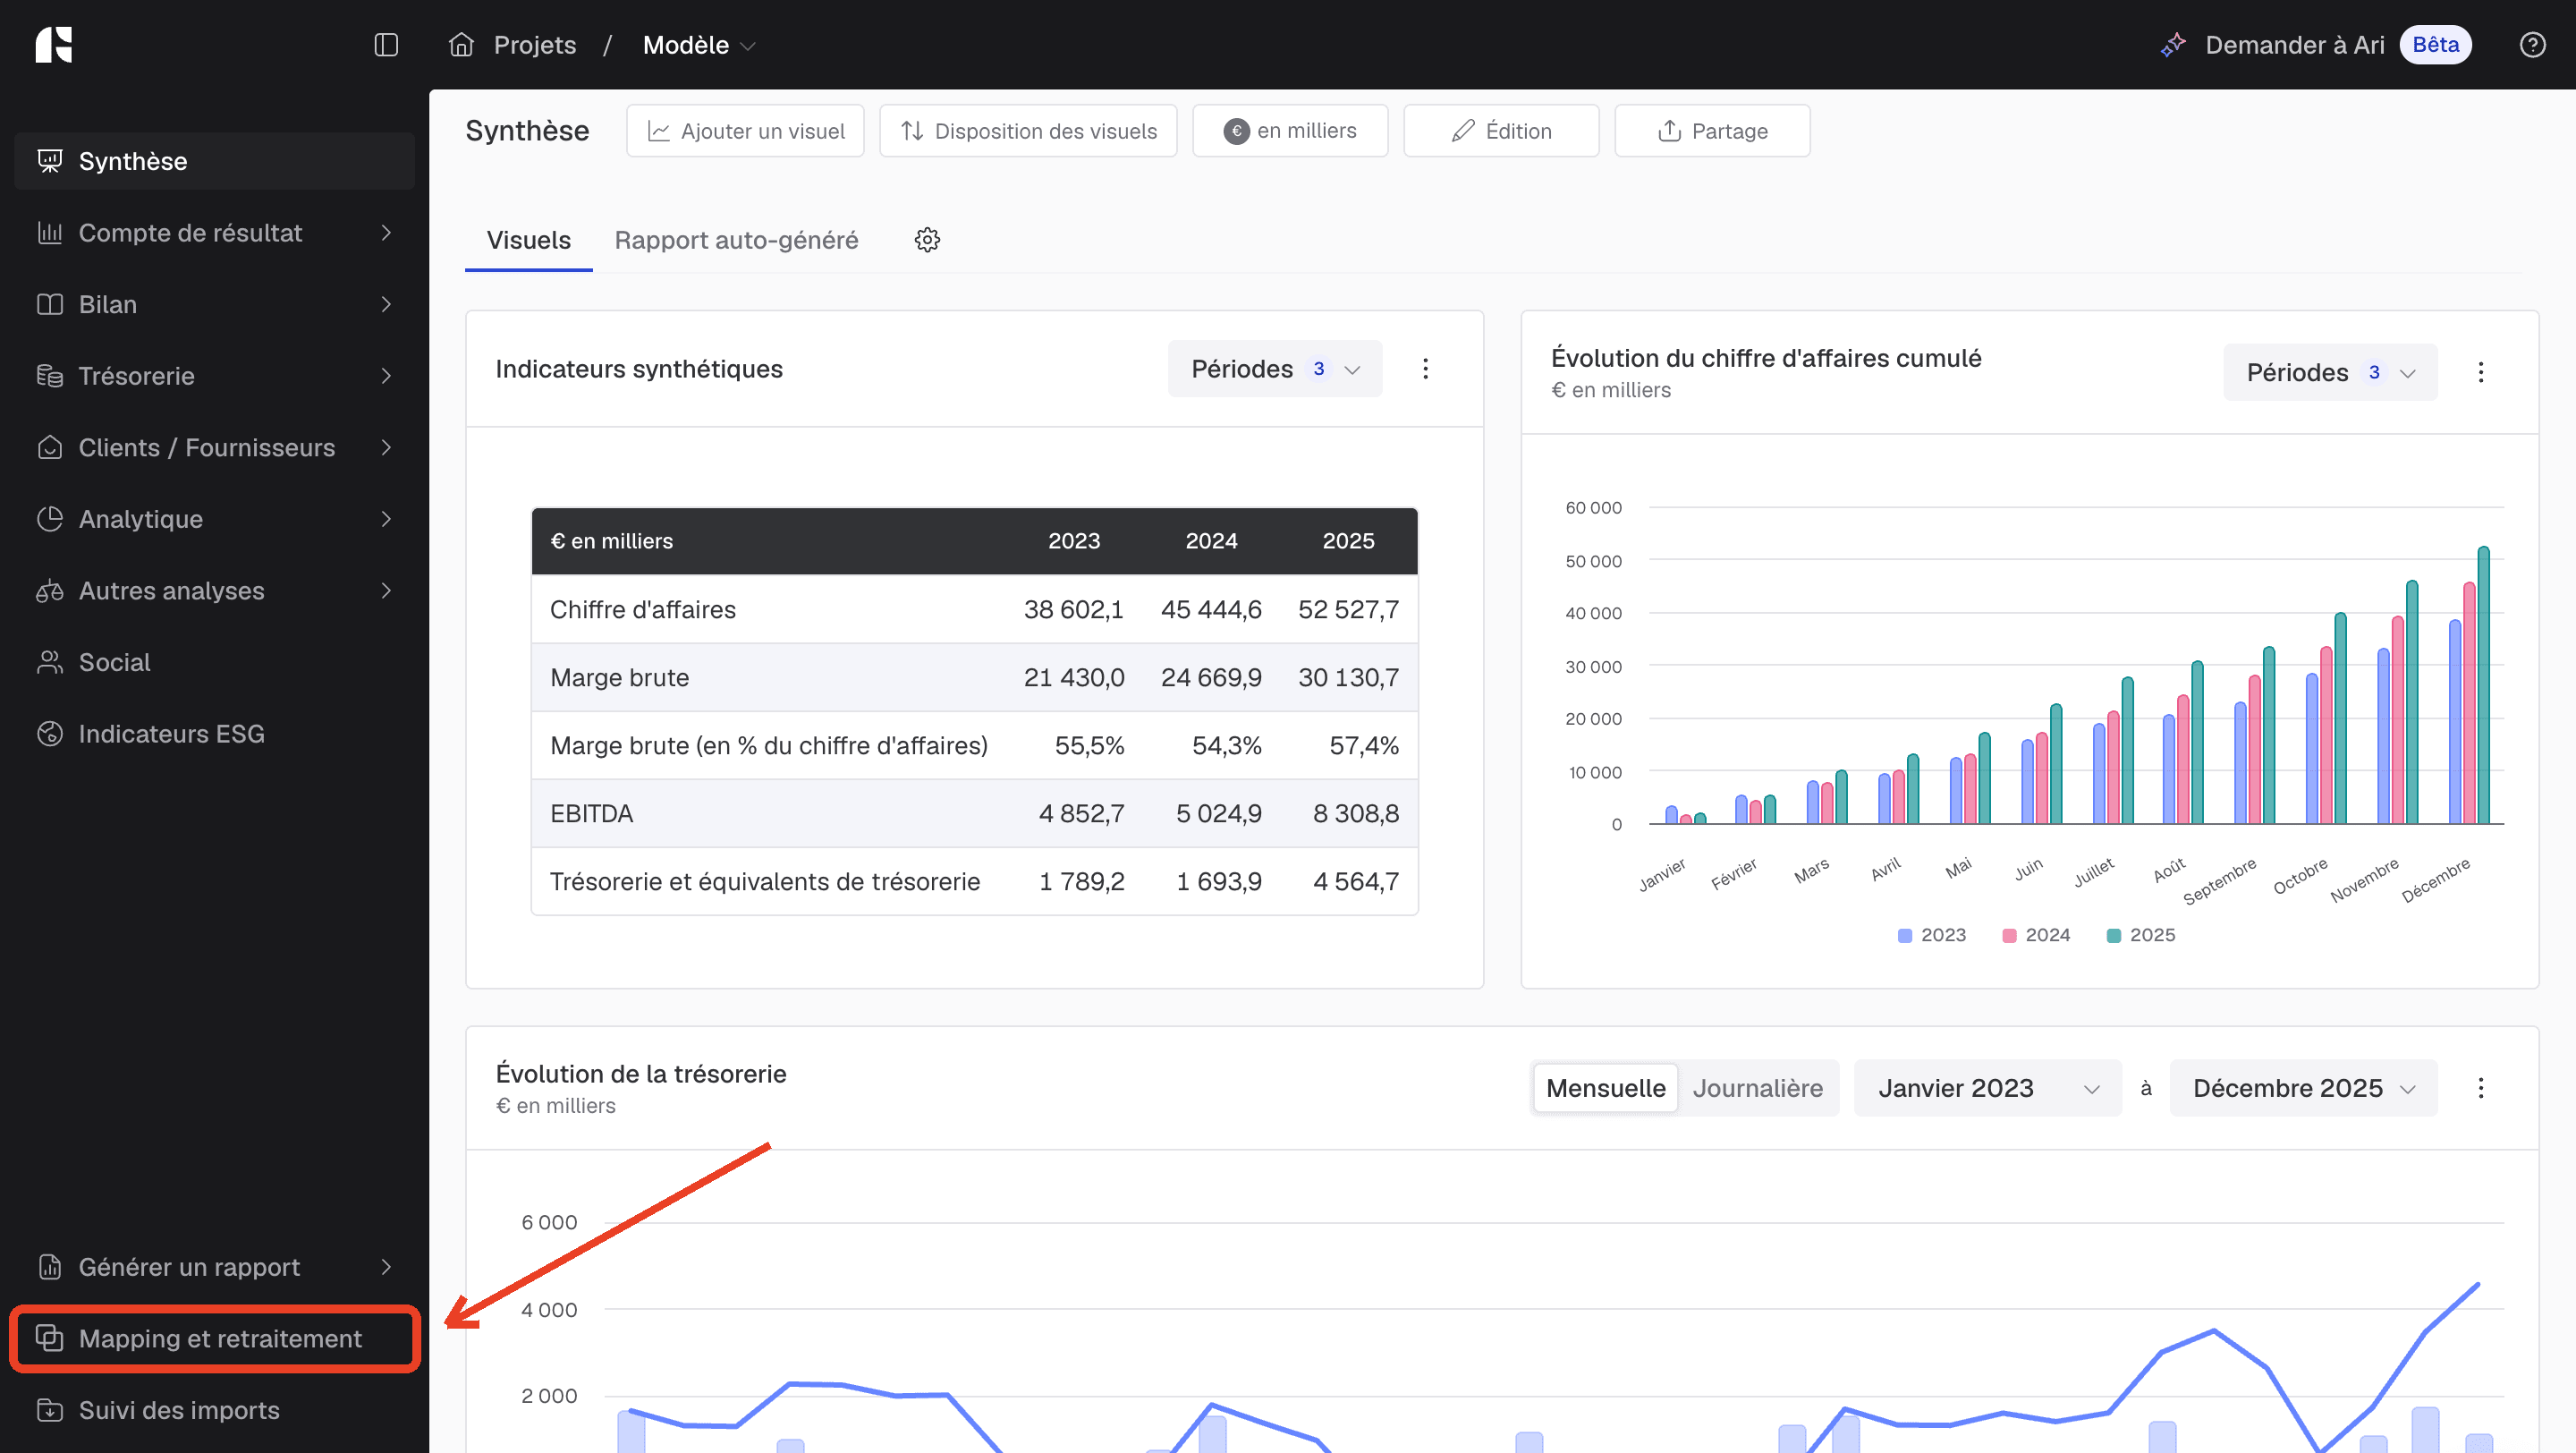Toggle 2024 series in chart legend
The width and height of the screenshot is (2576, 1453).
(x=2036, y=935)
